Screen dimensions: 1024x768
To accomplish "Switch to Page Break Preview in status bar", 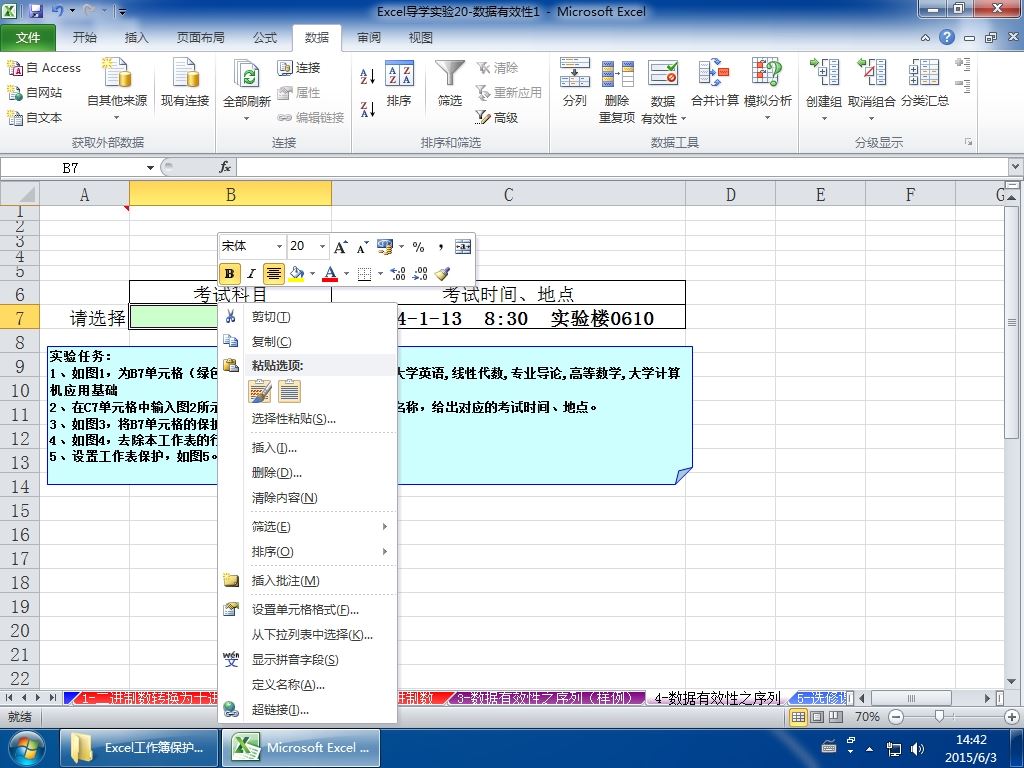I will pos(836,716).
